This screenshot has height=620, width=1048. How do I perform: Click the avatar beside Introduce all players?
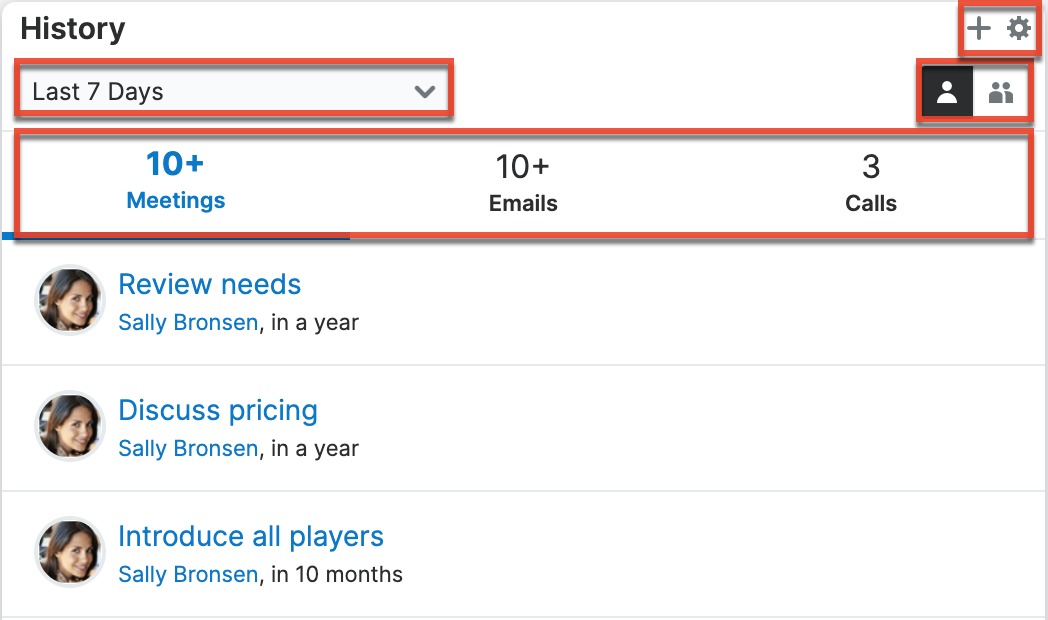coord(69,552)
